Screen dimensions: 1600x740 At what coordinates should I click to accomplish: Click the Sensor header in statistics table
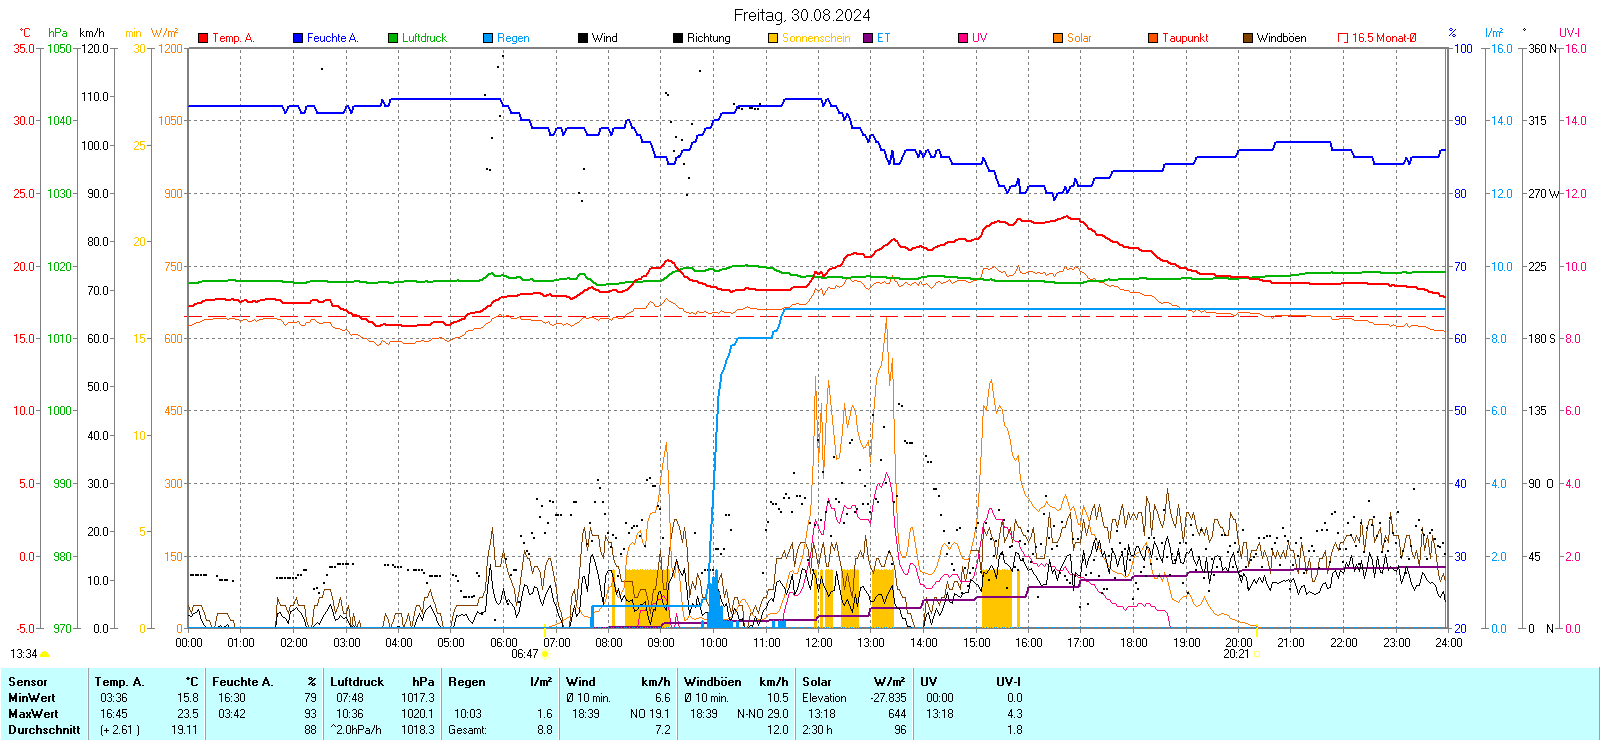pyautogui.click(x=28, y=682)
